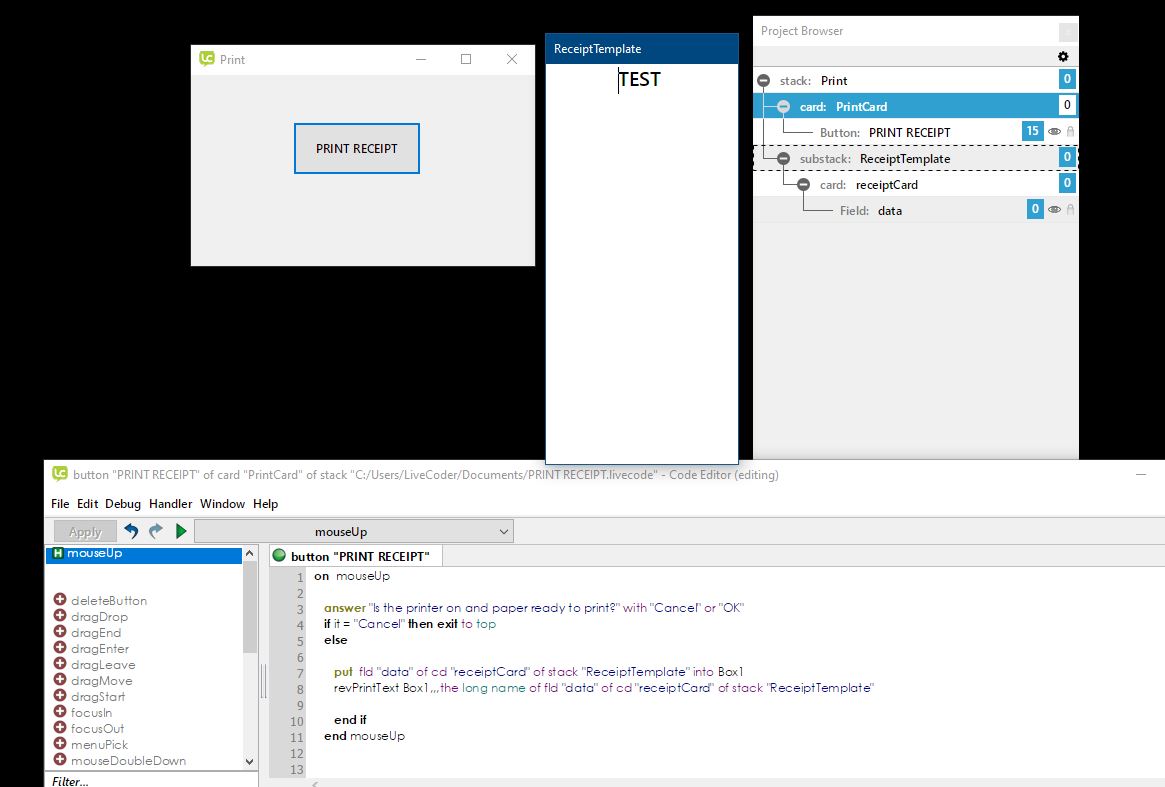The width and height of the screenshot is (1165, 787).
Task: Click the plus icon beside focusIn
Action: (60, 712)
